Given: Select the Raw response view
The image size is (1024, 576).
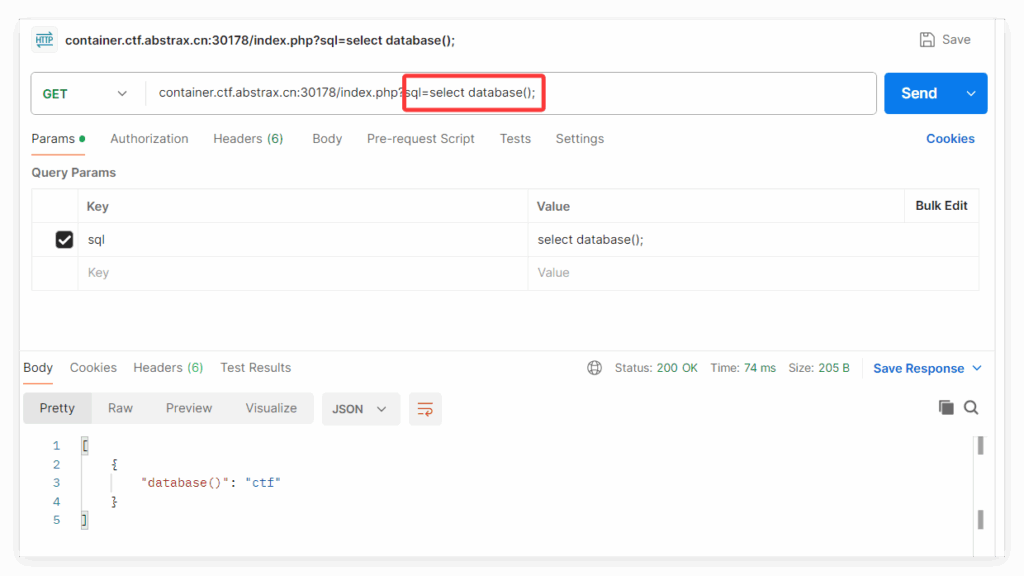Looking at the screenshot, I should click(120, 408).
